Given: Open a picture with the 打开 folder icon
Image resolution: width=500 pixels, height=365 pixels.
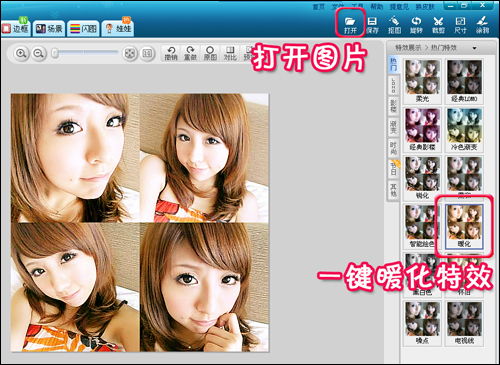Looking at the screenshot, I should point(350,25).
